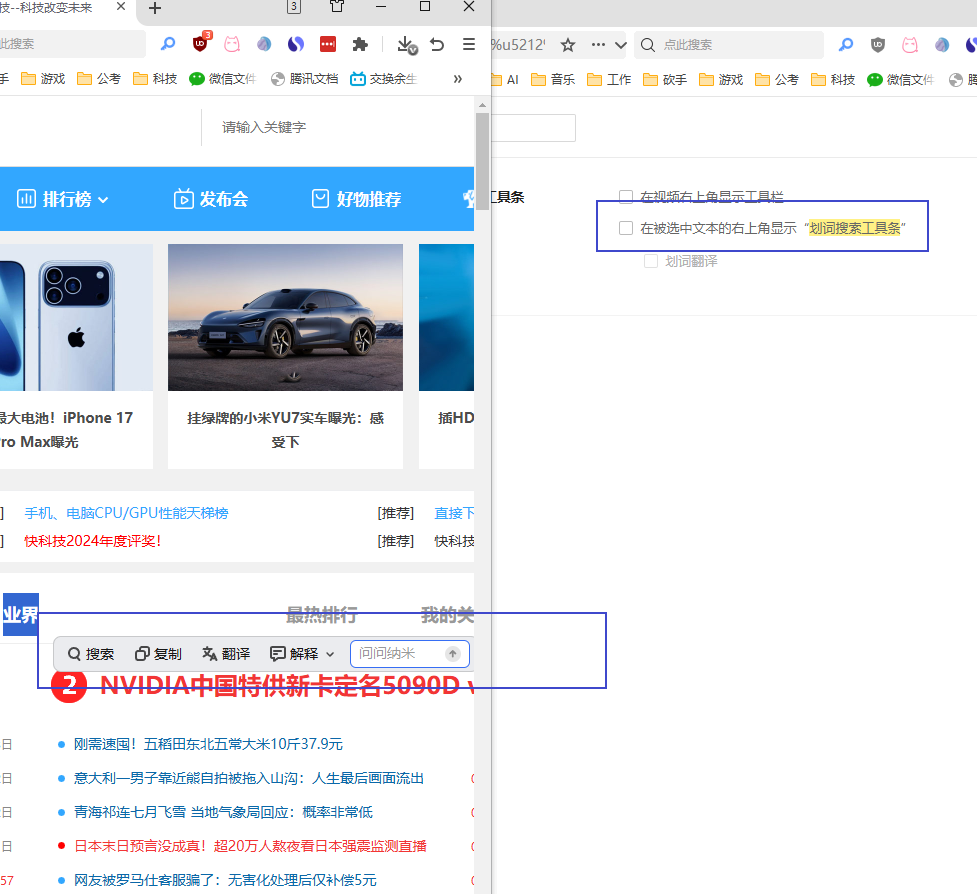Open 青海祁连七月飞雪 news link

[223, 812]
